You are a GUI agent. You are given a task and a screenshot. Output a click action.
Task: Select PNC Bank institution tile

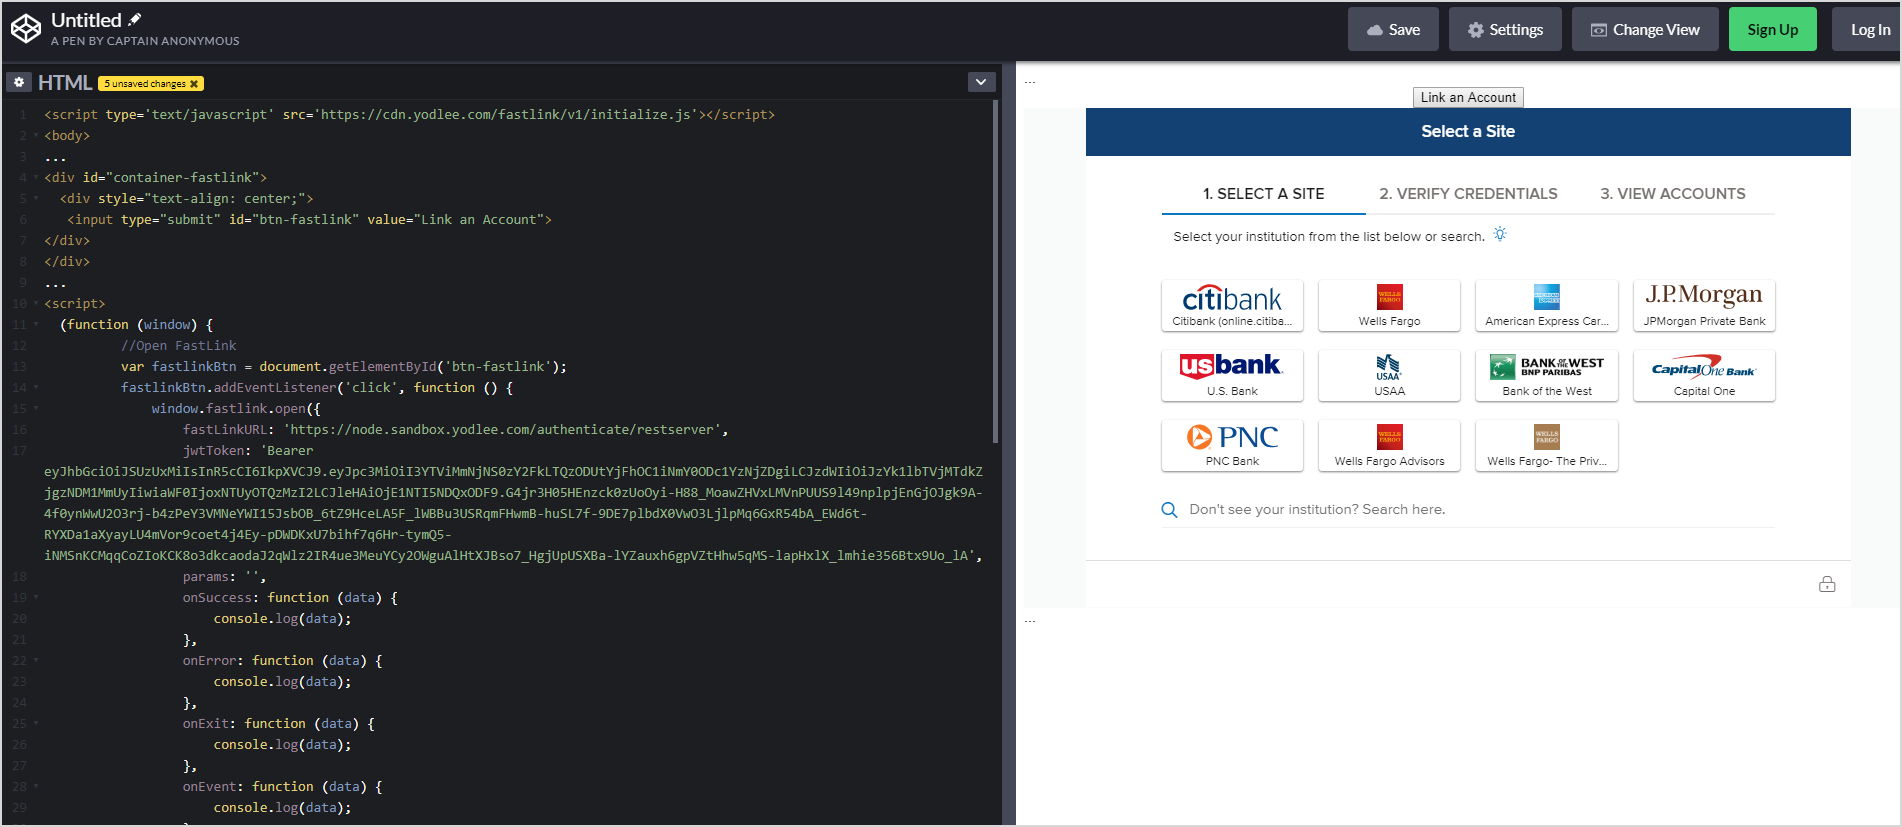click(x=1232, y=446)
